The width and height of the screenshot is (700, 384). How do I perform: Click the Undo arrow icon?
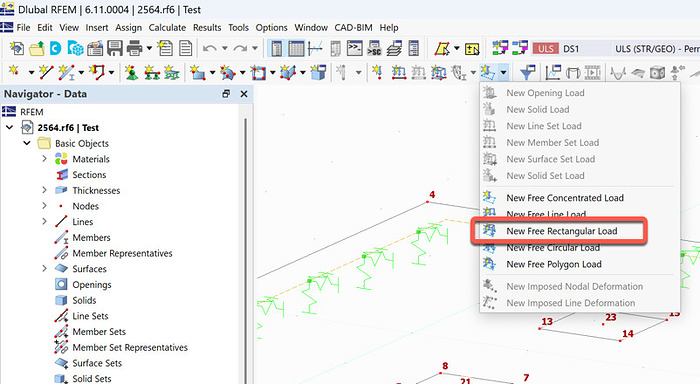(x=209, y=48)
